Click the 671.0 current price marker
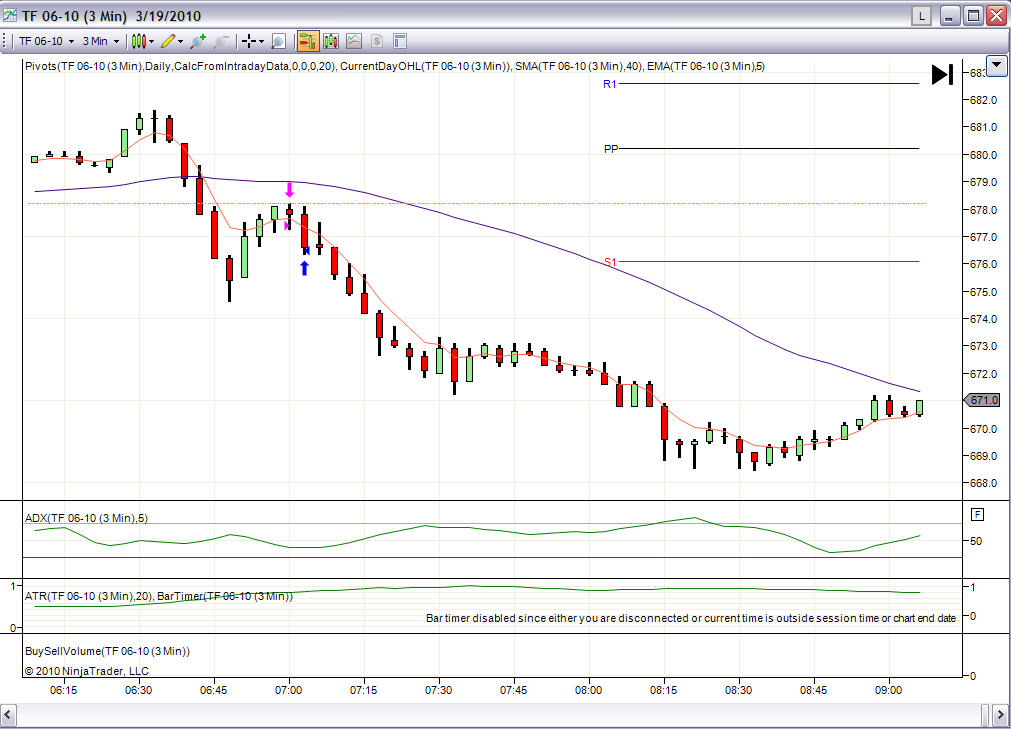This screenshot has height=729, width=1011. point(983,400)
